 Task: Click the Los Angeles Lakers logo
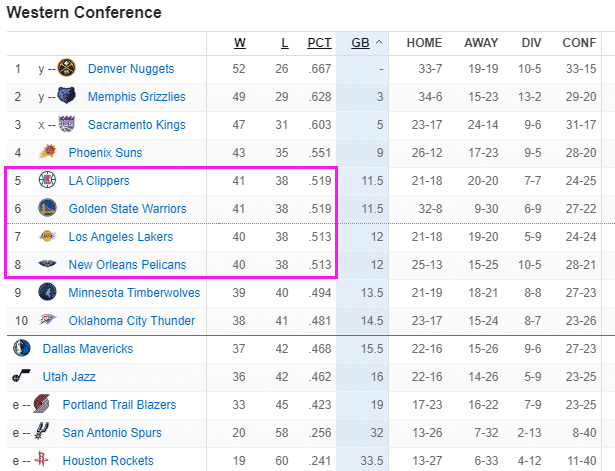(x=47, y=237)
